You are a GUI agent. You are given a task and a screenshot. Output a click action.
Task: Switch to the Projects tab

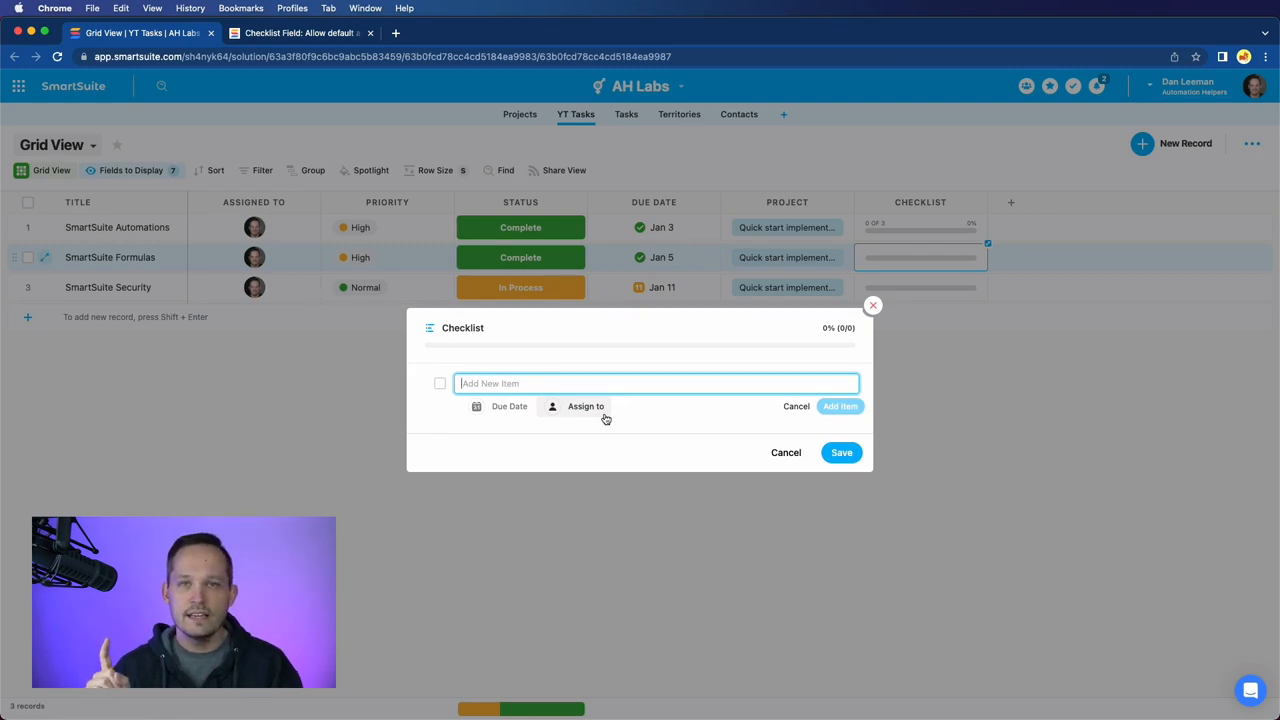[520, 114]
